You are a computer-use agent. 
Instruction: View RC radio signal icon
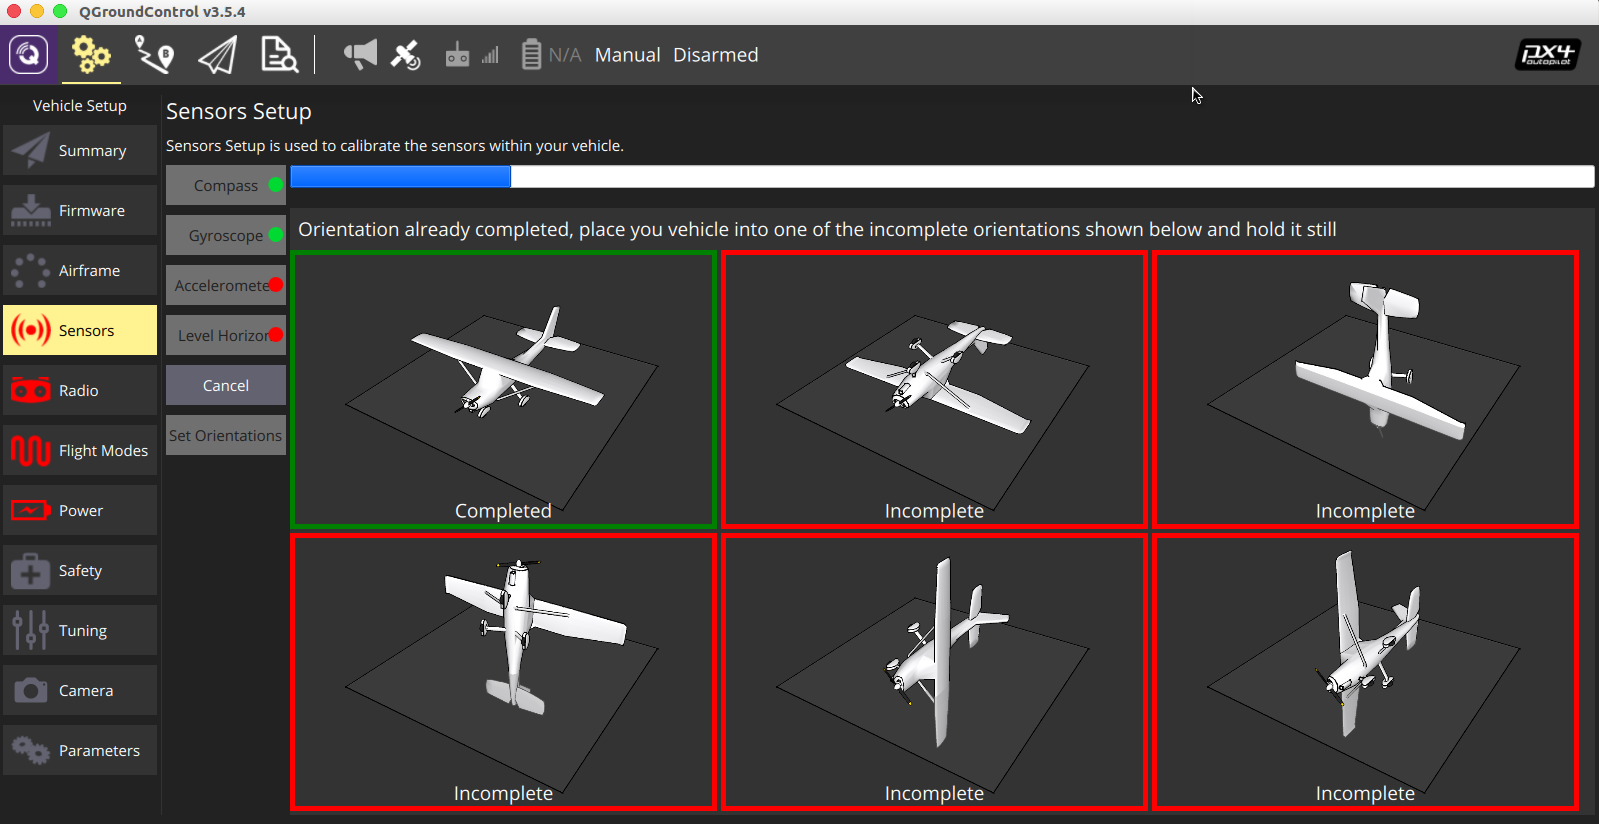click(x=457, y=54)
